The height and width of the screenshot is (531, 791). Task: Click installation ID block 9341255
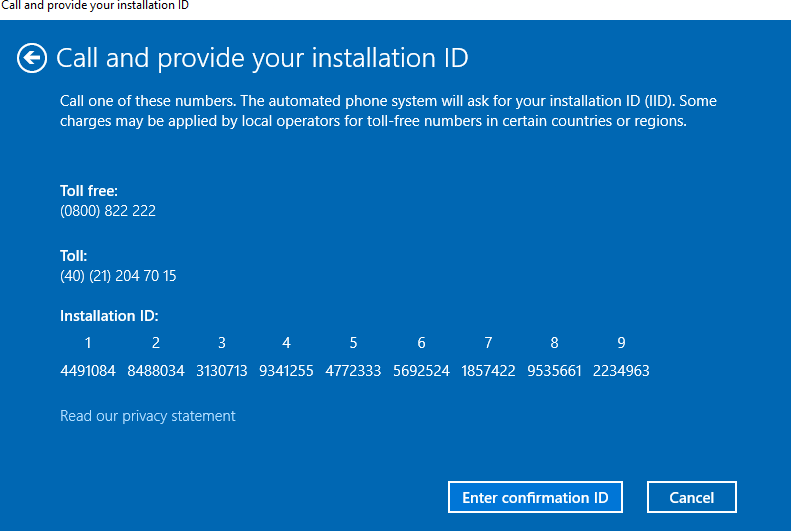tap(286, 371)
